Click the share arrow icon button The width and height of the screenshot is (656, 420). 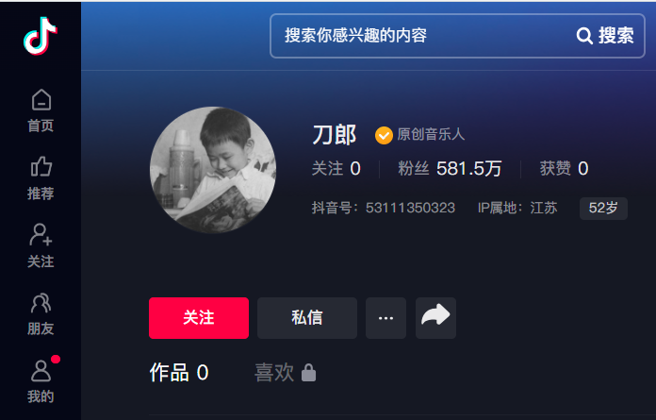pos(436,318)
